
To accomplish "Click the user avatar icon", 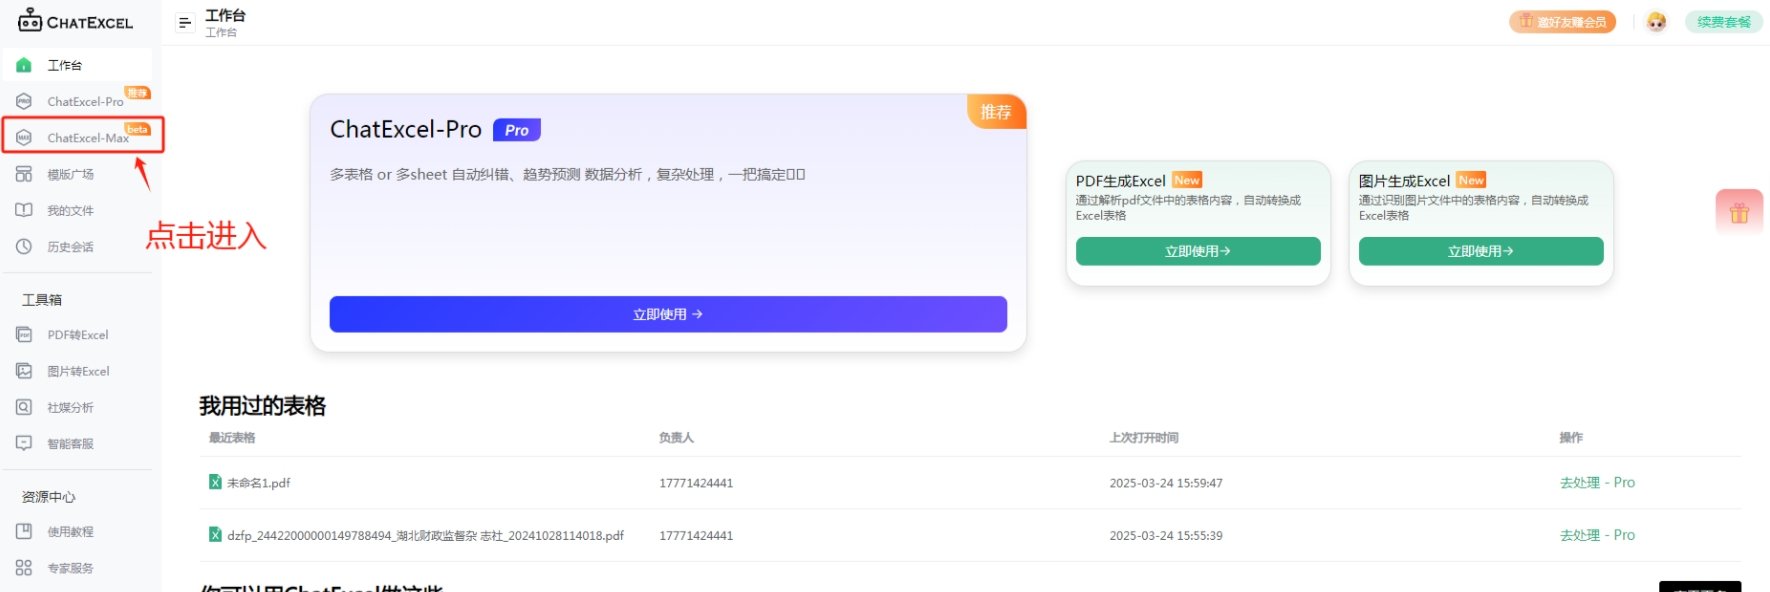I will tap(1656, 22).
